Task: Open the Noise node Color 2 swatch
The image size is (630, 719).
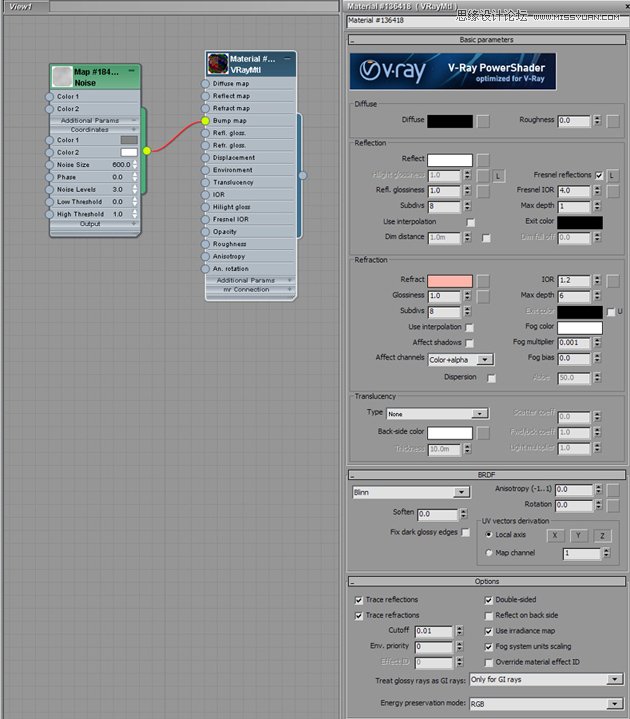Action: (x=129, y=152)
